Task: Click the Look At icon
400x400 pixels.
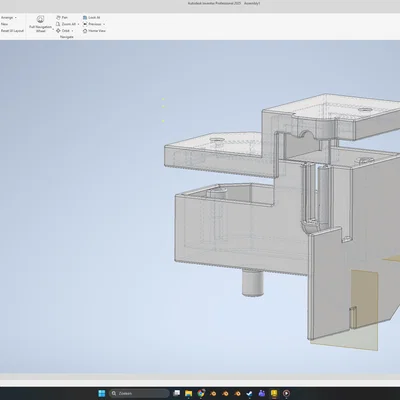Action: [x=85, y=17]
